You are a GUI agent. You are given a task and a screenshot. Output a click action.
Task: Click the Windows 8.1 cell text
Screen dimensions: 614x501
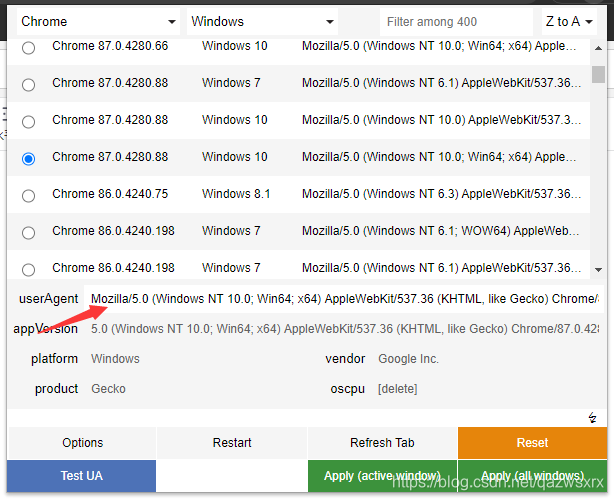pyautogui.click(x=236, y=194)
